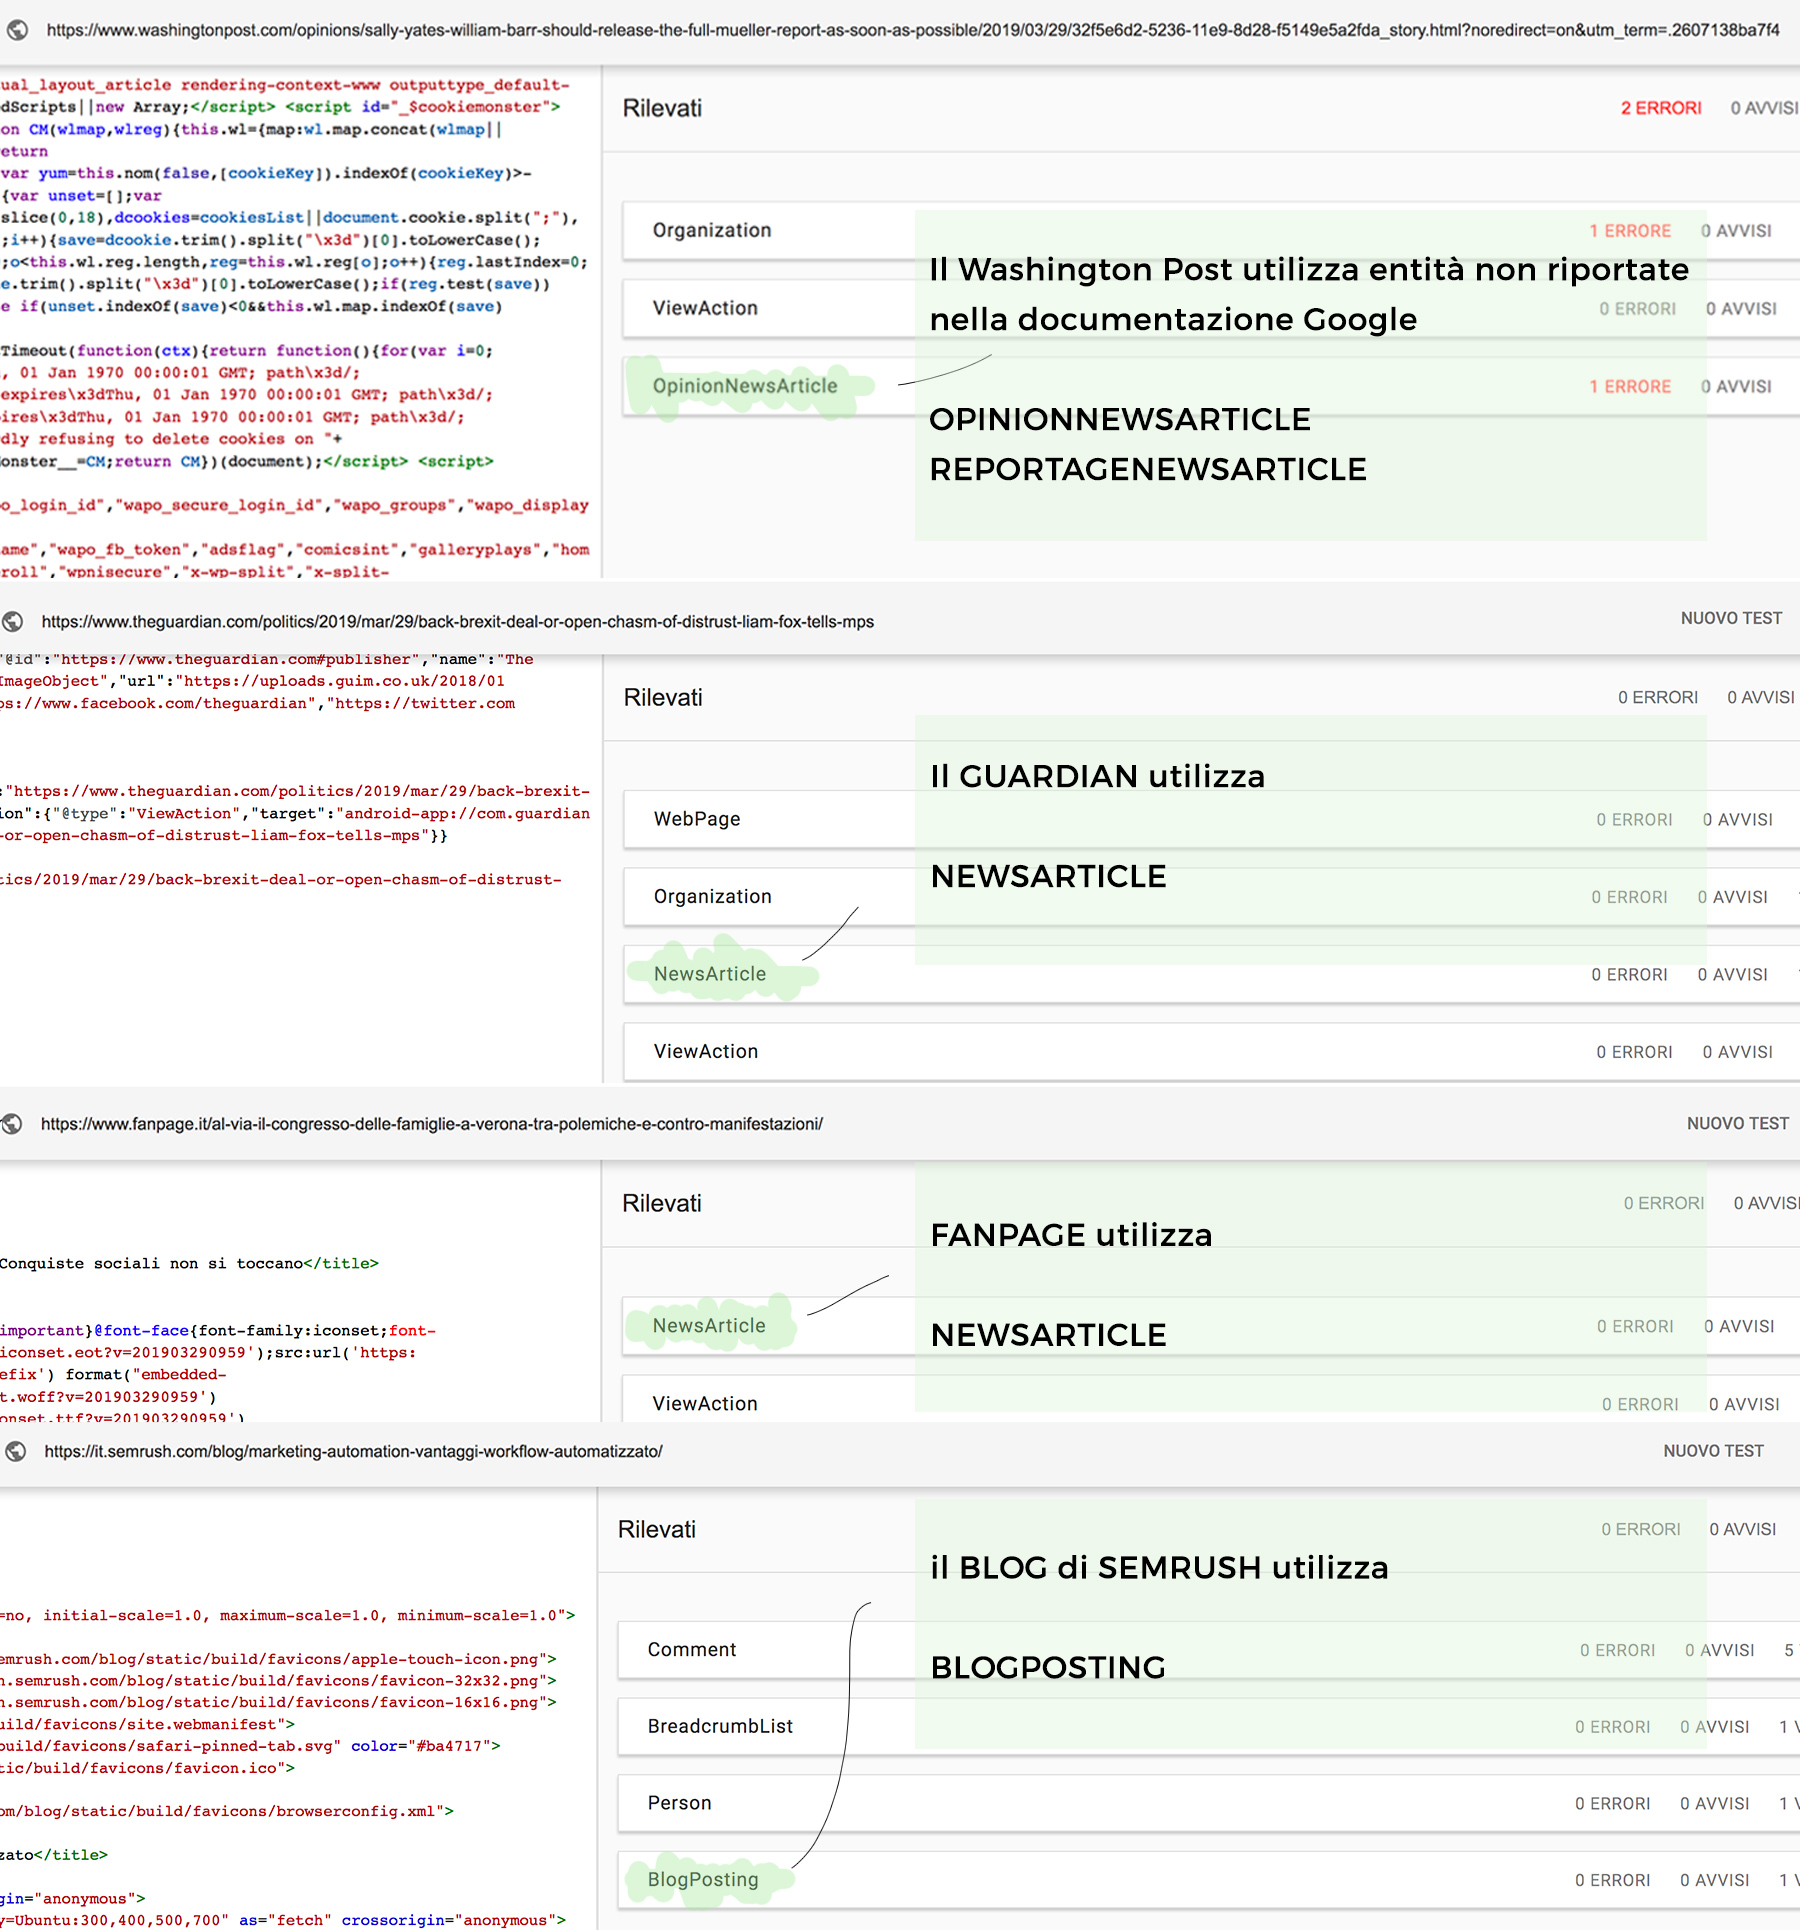Screen dimensions: 1800x1930
Task: Expand NewsArticle row in Guardian results
Action: tap(1211, 974)
